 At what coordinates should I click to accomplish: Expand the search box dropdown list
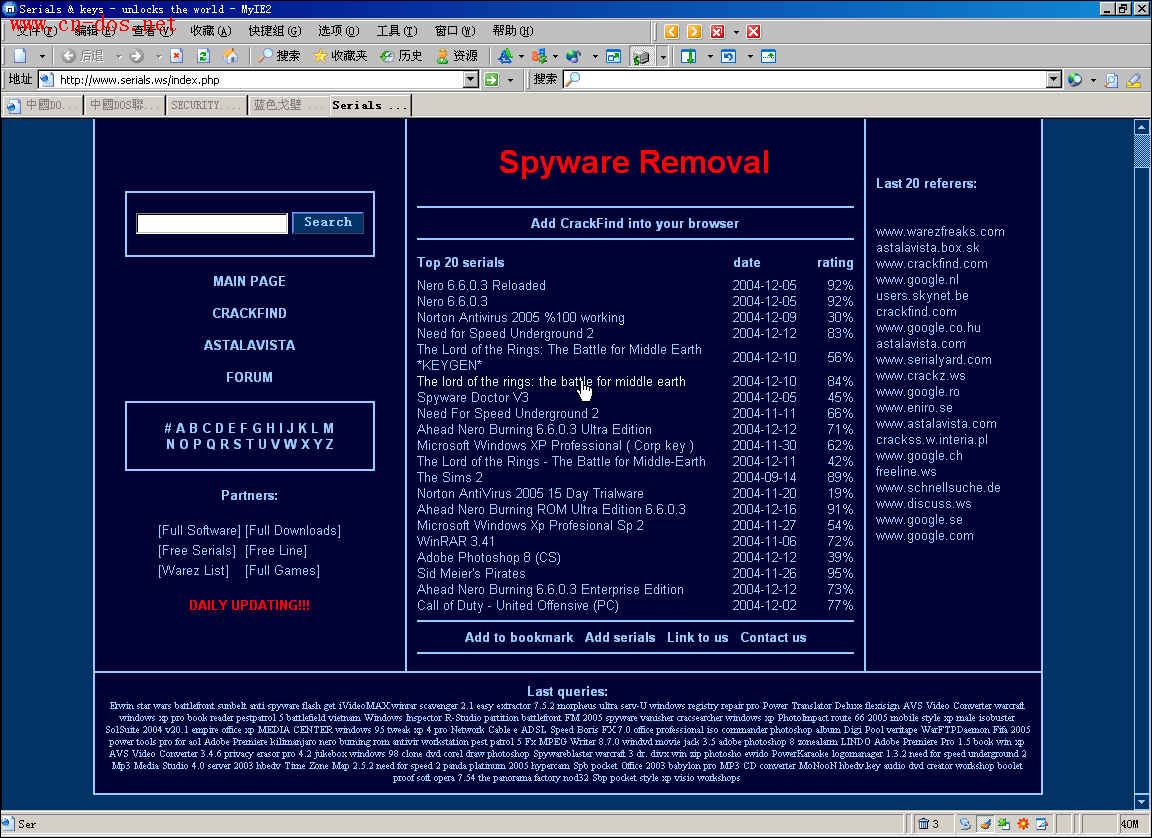[x=1054, y=79]
